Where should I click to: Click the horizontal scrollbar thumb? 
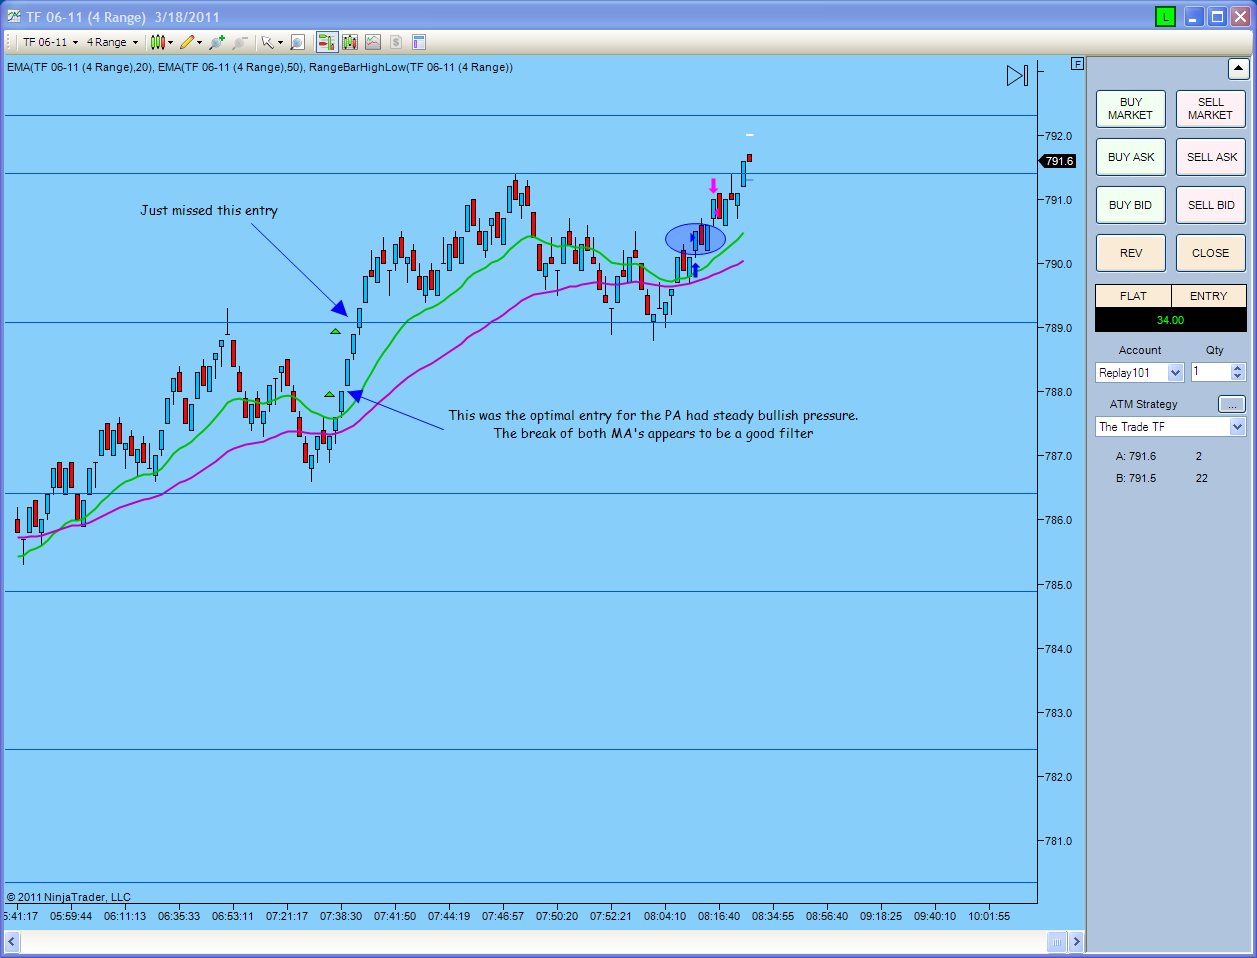[x=1057, y=941]
